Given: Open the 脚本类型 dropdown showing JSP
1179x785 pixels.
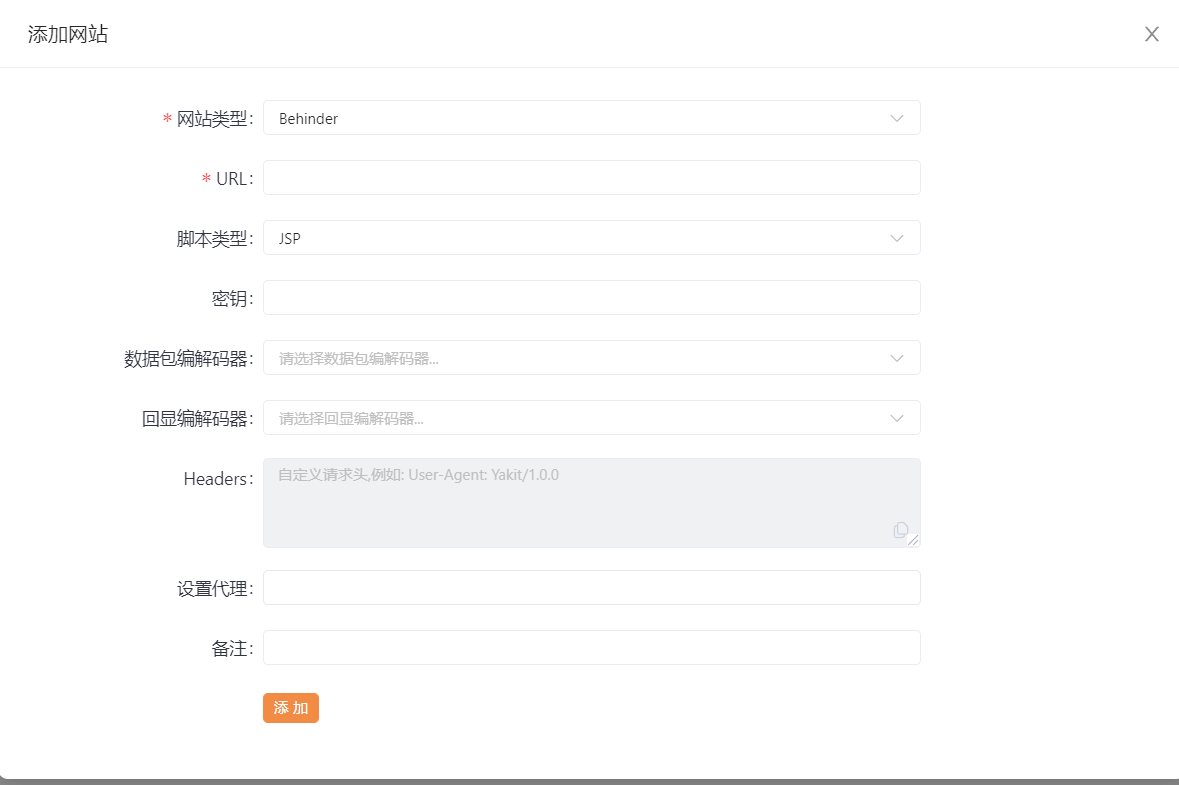Looking at the screenshot, I should point(590,237).
